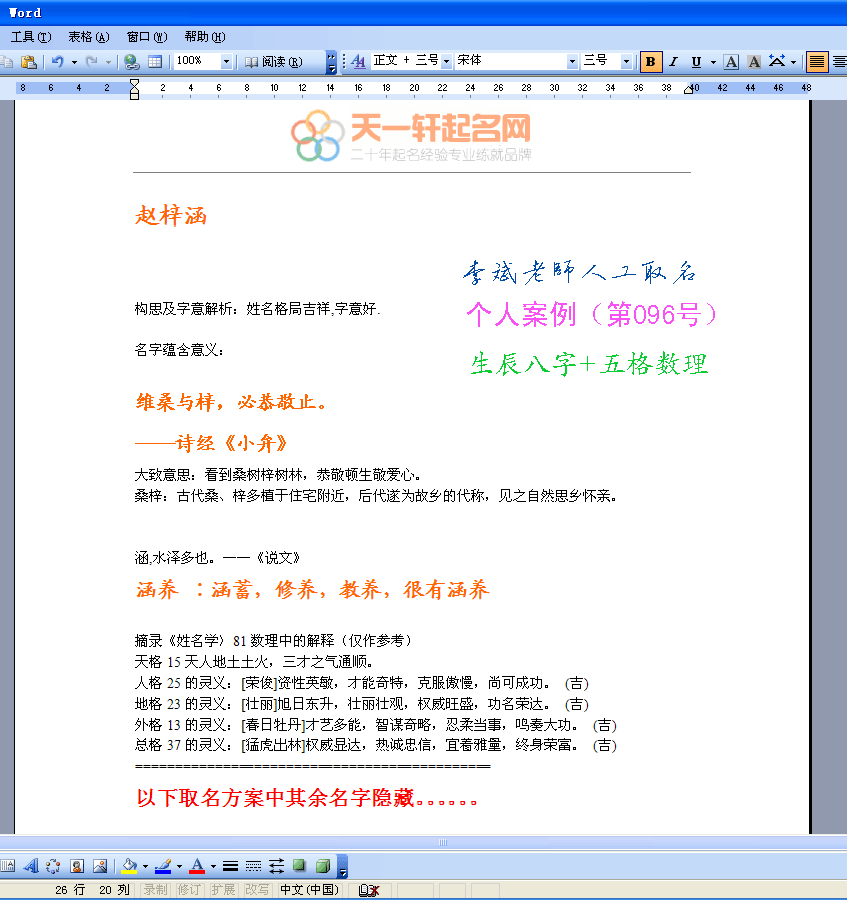Click the Arrow Style icon
This screenshot has height=900, width=847.
(276, 866)
